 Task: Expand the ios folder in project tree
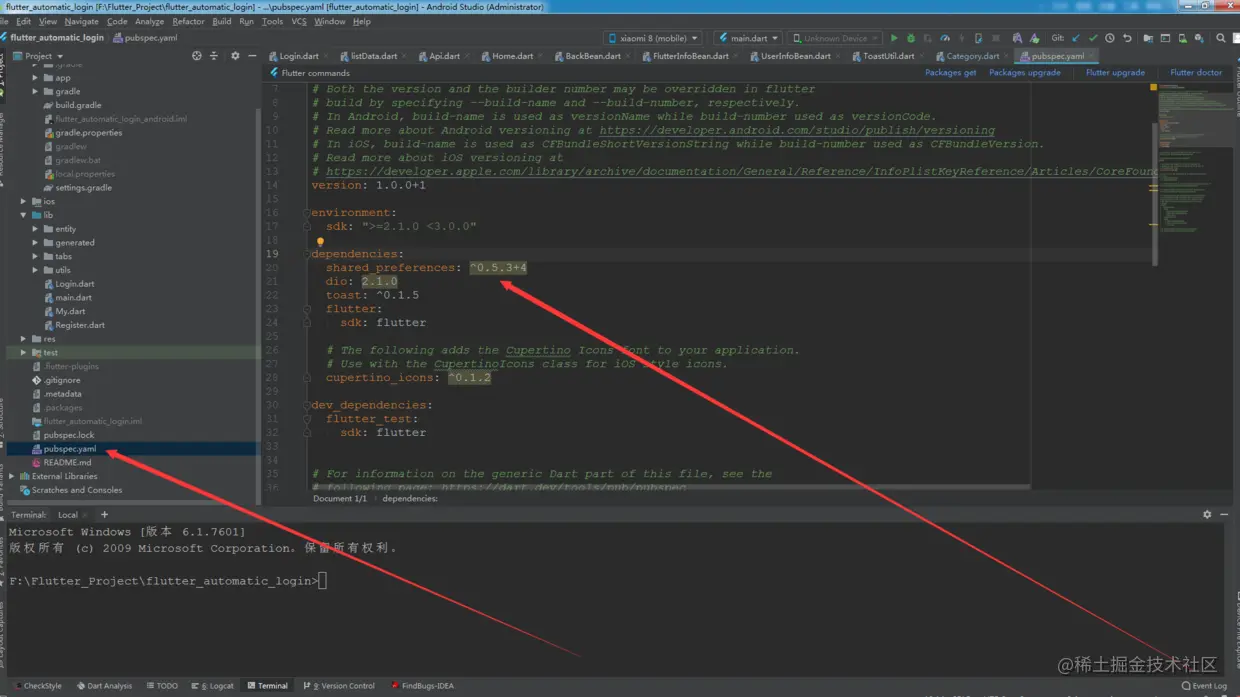24,201
